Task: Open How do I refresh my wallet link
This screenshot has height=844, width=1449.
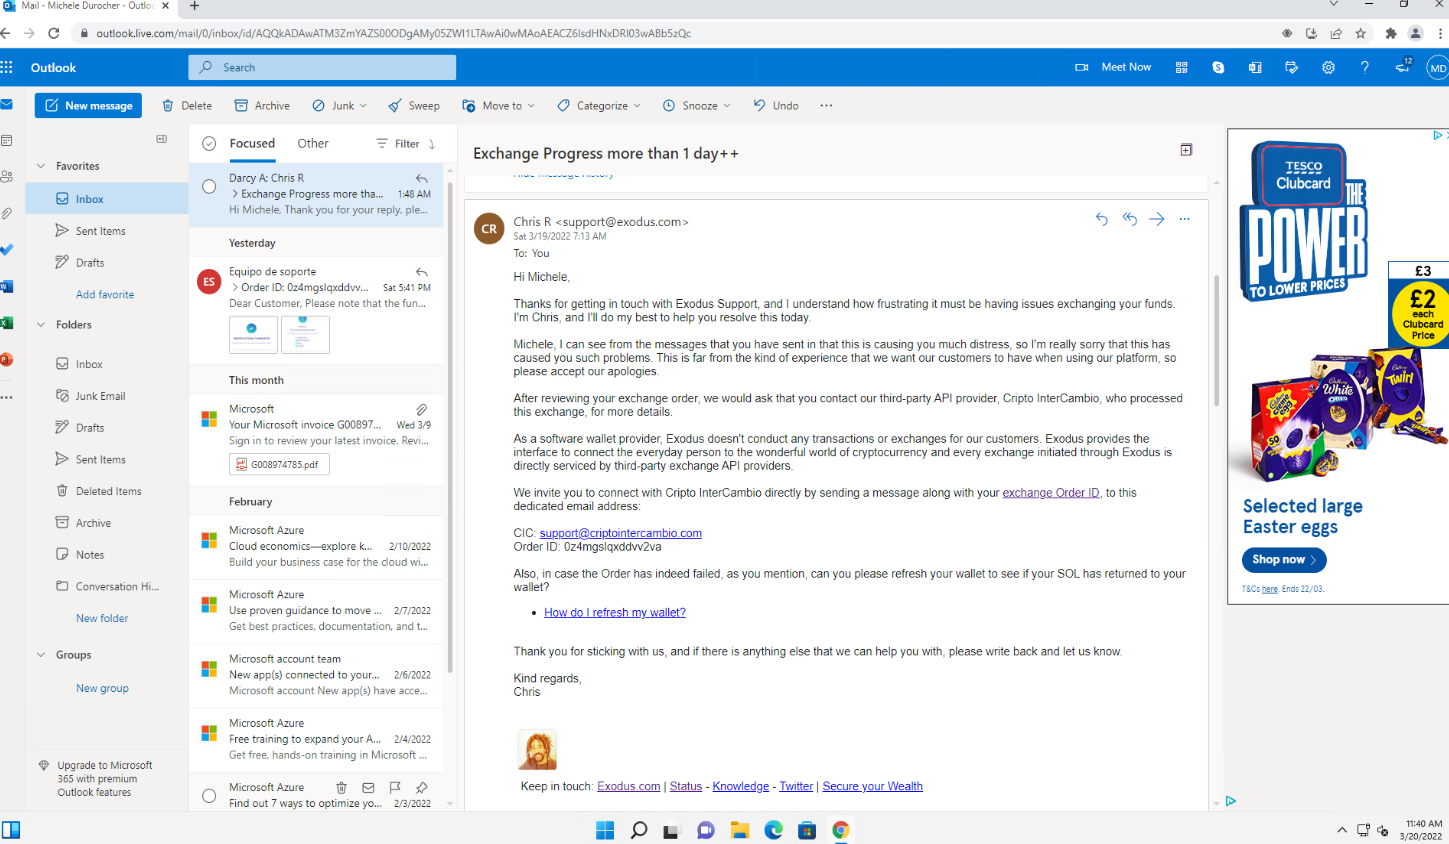Action: point(615,613)
